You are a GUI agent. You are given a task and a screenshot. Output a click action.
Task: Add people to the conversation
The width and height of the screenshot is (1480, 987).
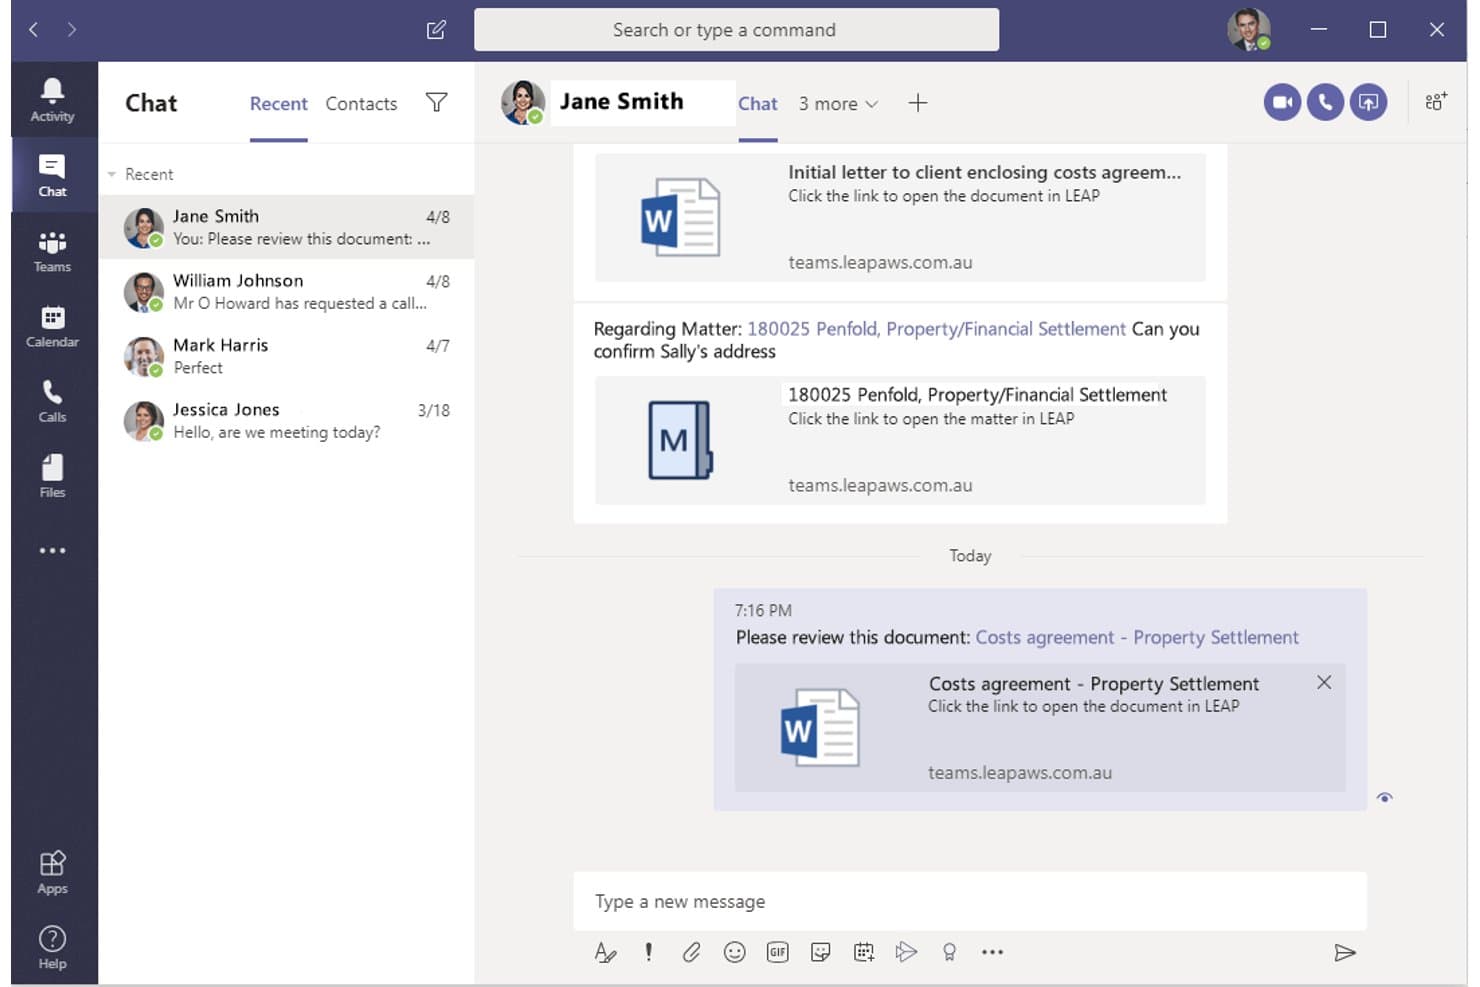1436,101
